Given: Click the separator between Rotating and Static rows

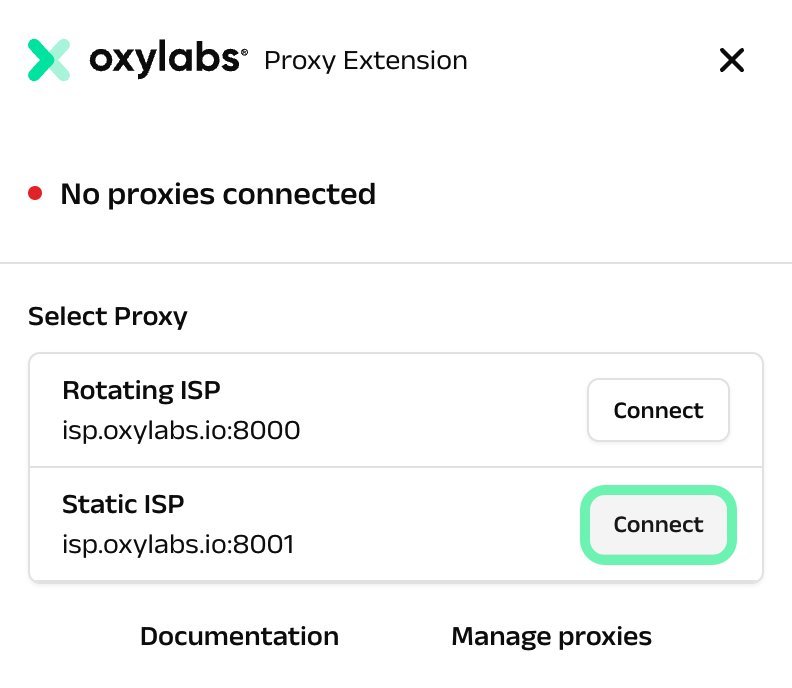Looking at the screenshot, I should (x=396, y=467).
